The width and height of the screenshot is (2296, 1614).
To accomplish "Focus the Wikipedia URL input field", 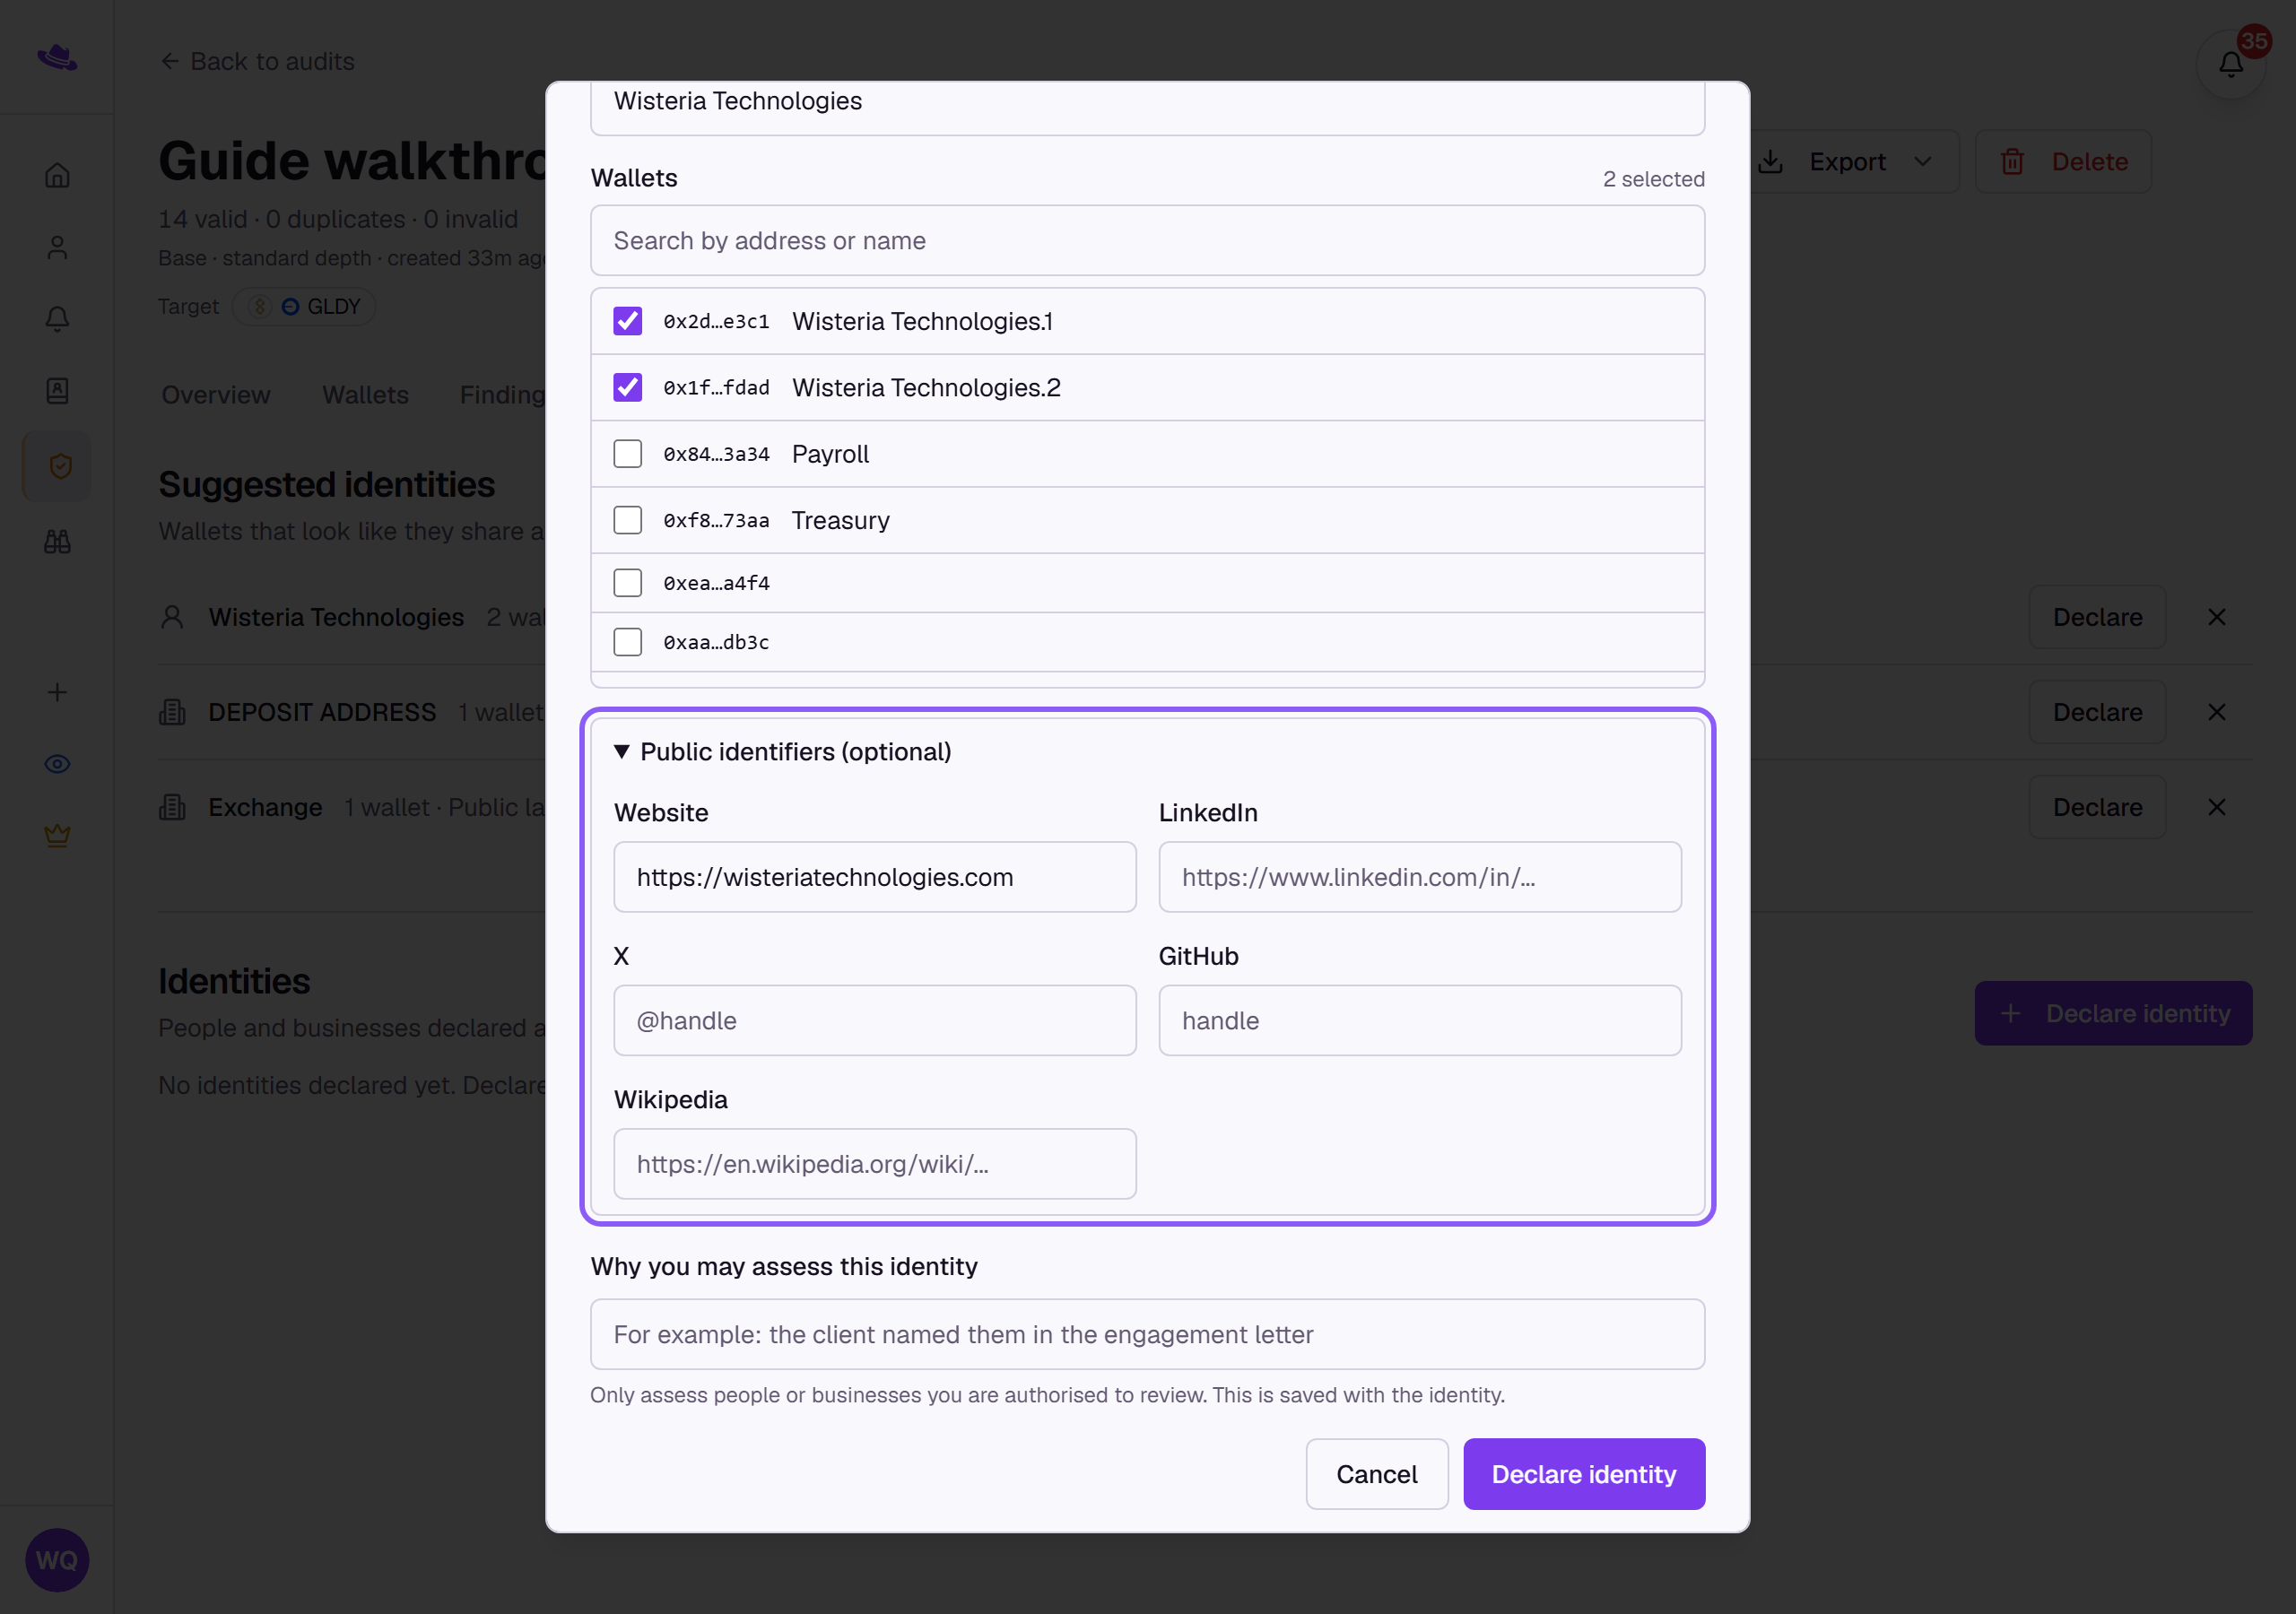I will (875, 1164).
